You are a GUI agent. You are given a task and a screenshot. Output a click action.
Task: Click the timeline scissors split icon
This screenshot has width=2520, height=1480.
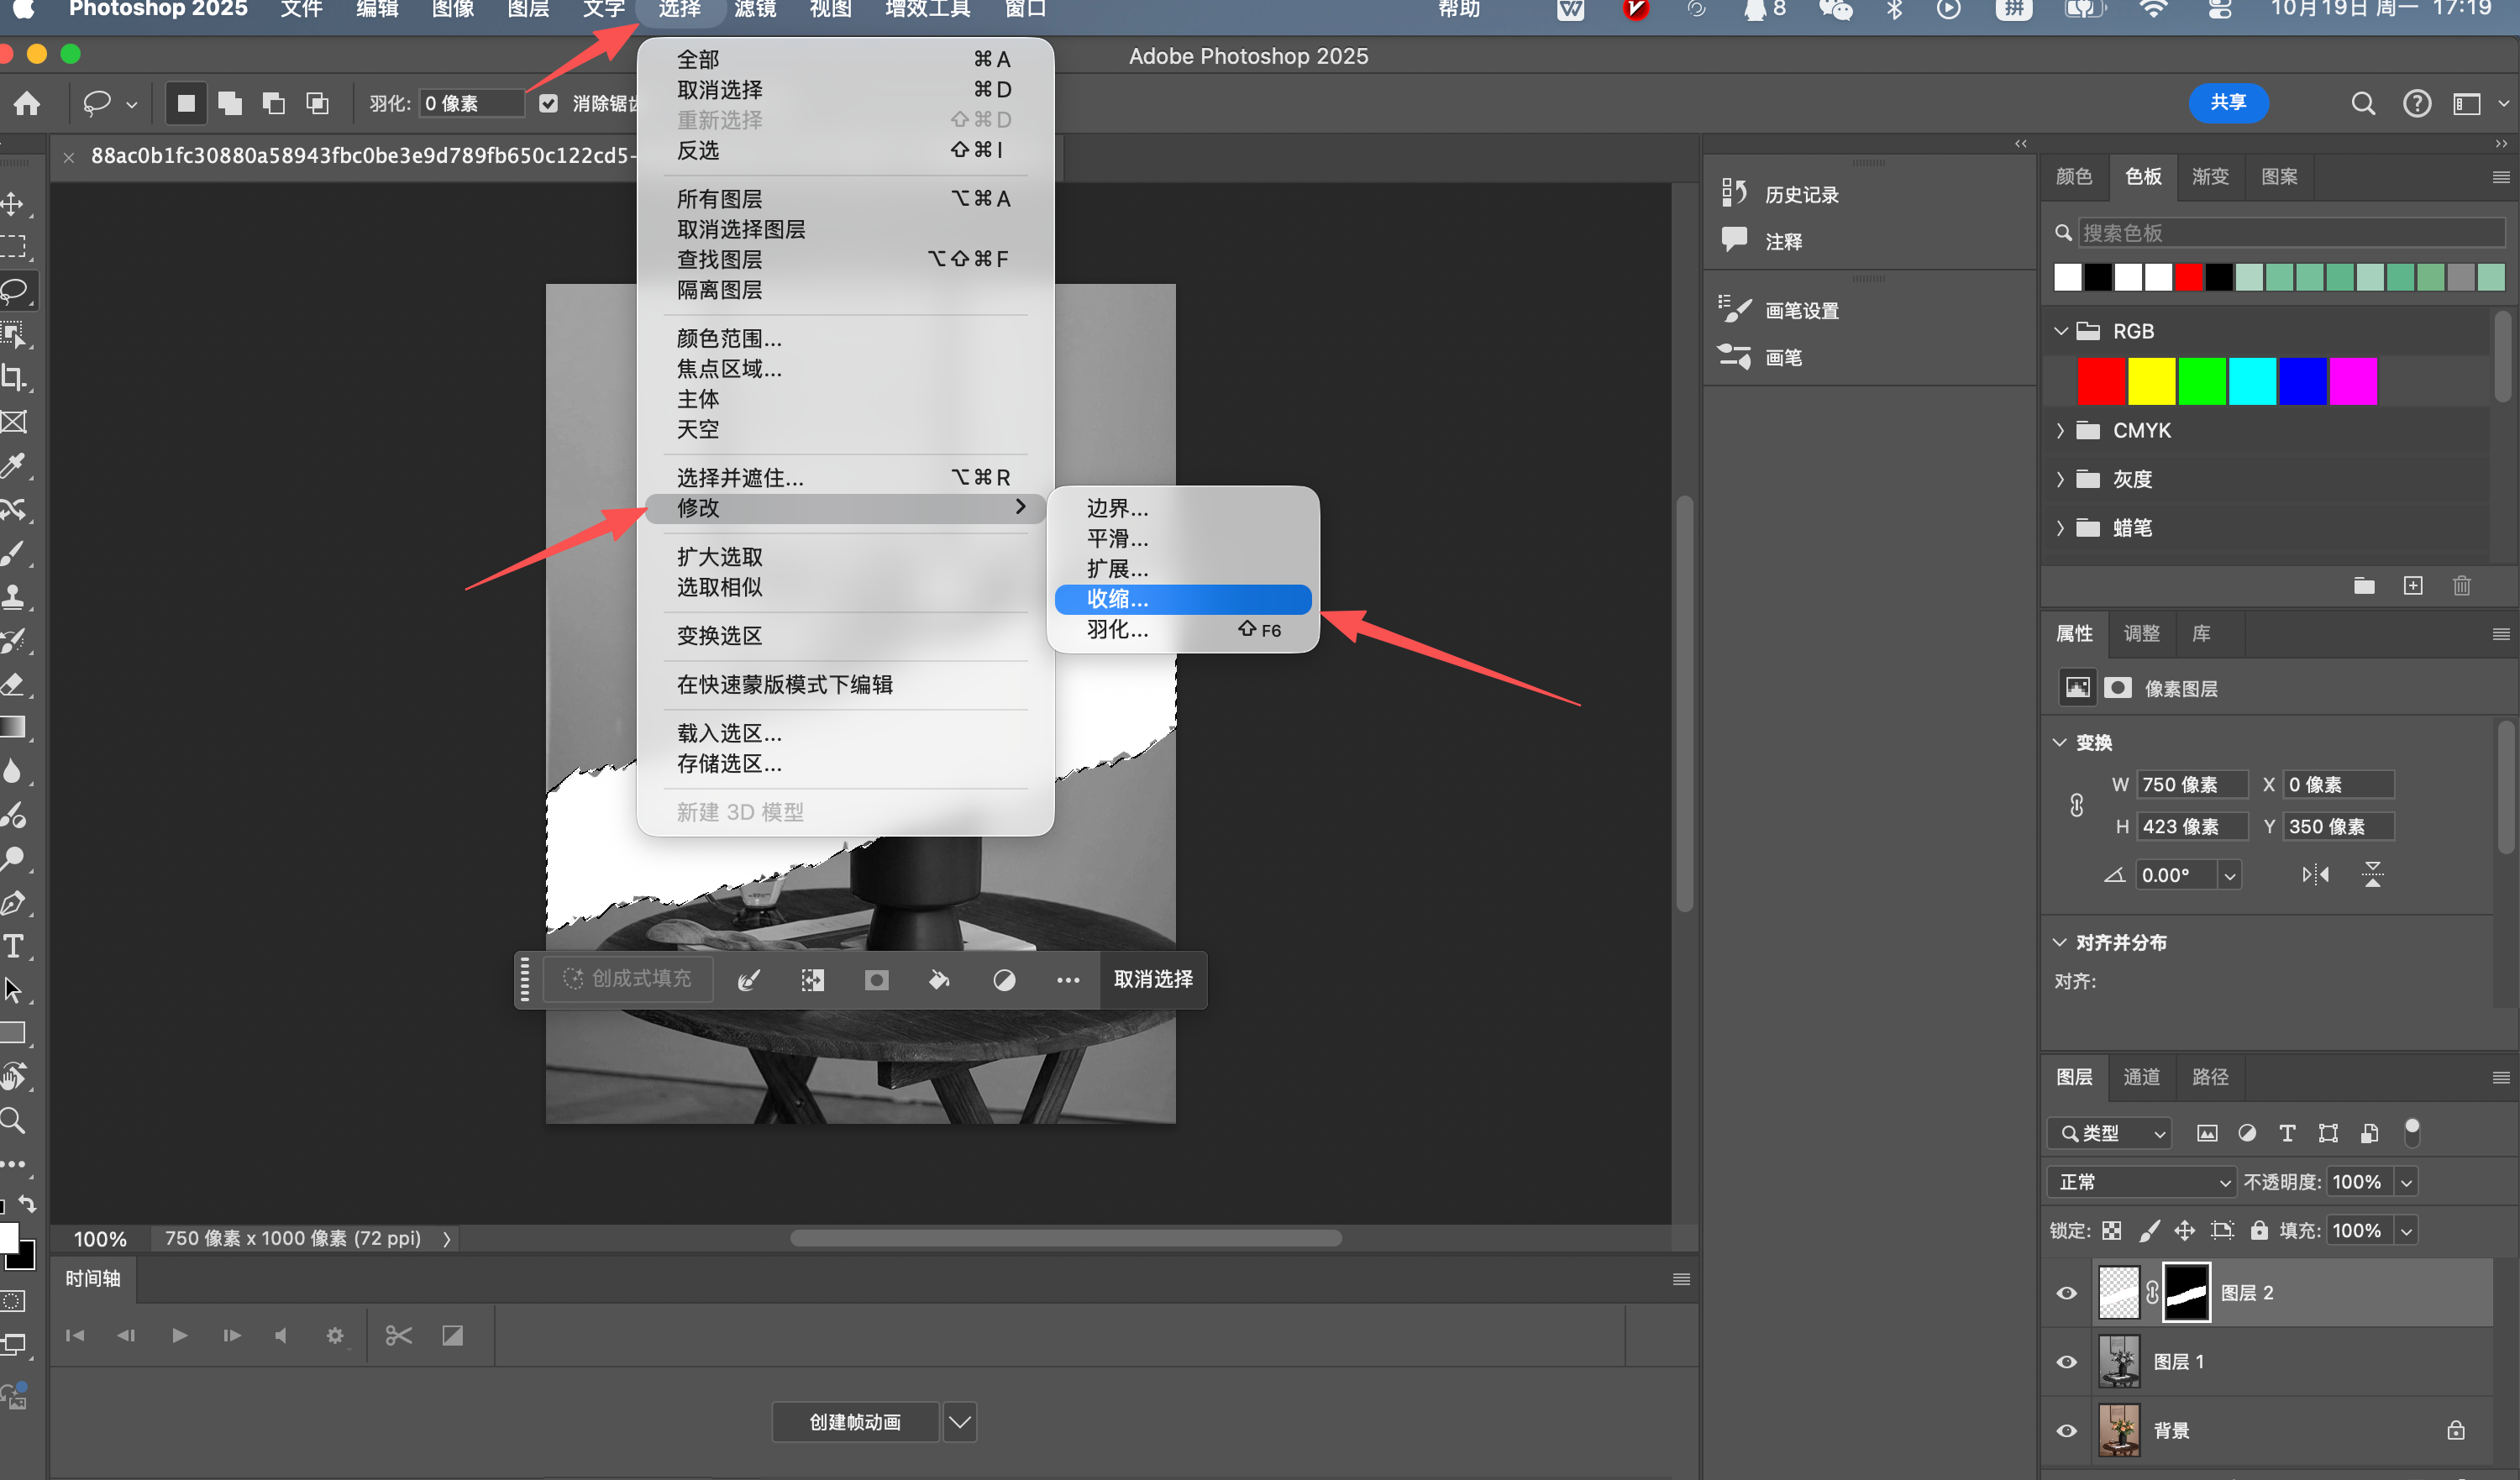click(x=398, y=1335)
